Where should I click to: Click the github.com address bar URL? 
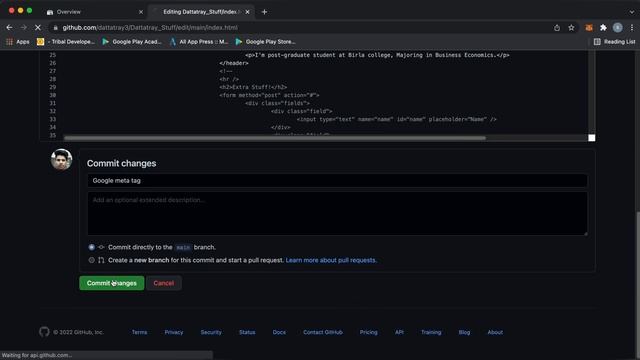click(x=150, y=28)
